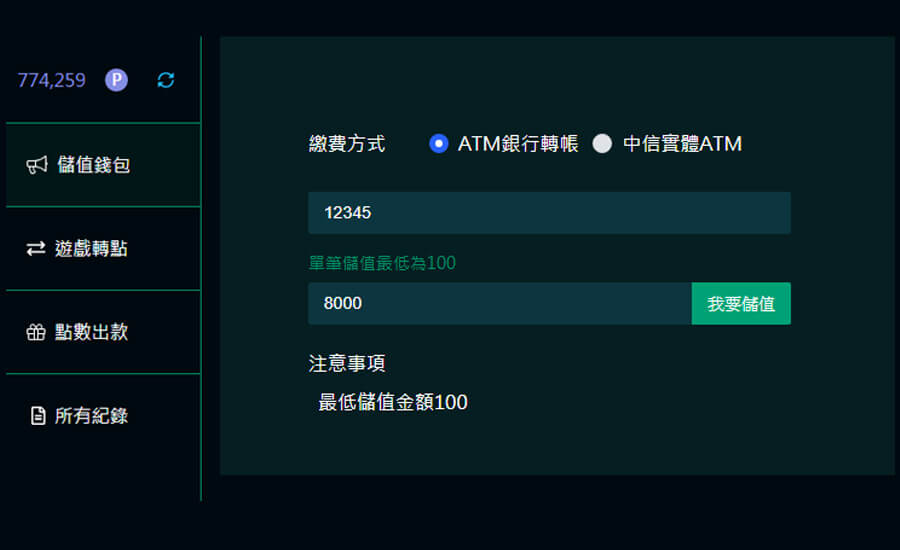Select the ATM銀行轉帳 payment radio button
The height and width of the screenshot is (550, 900).
coord(438,144)
